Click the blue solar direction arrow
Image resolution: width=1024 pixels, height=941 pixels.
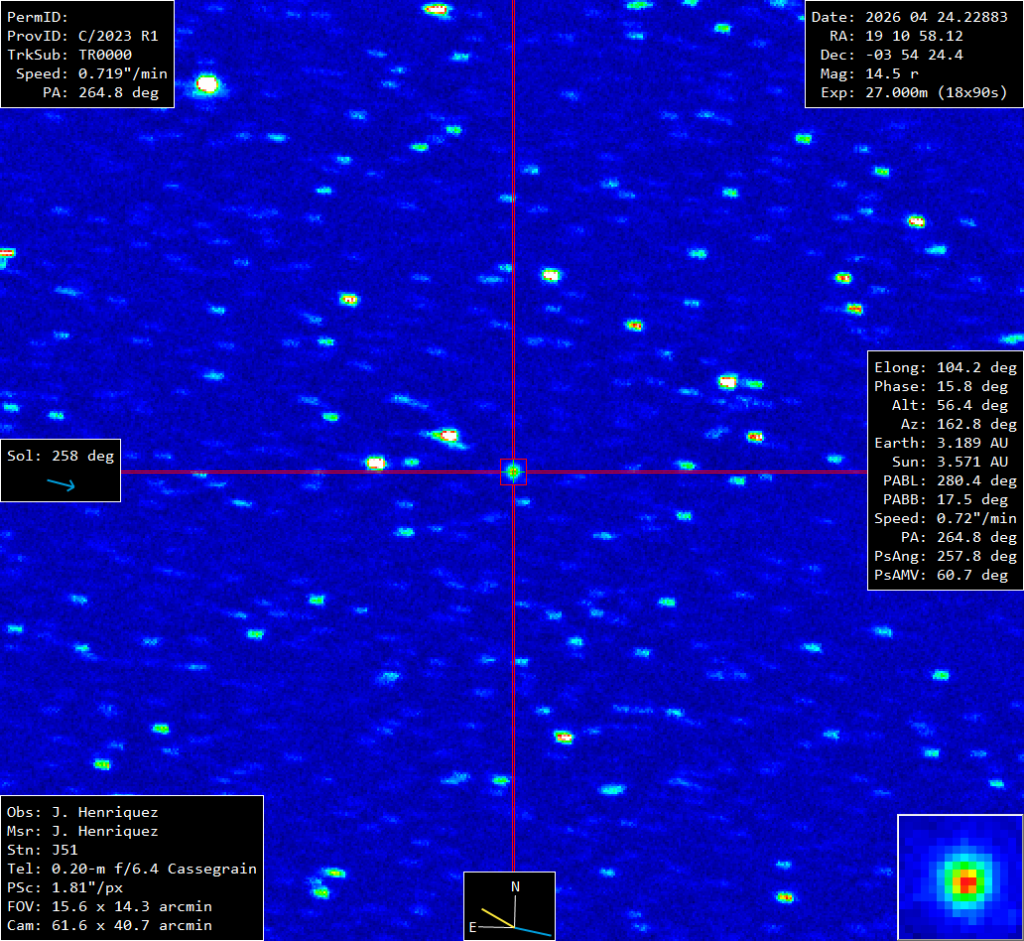[61, 484]
